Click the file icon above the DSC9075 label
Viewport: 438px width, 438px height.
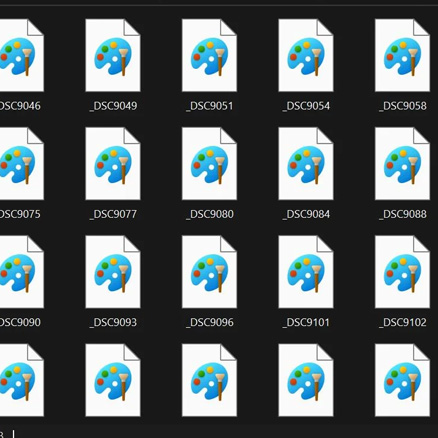22,164
